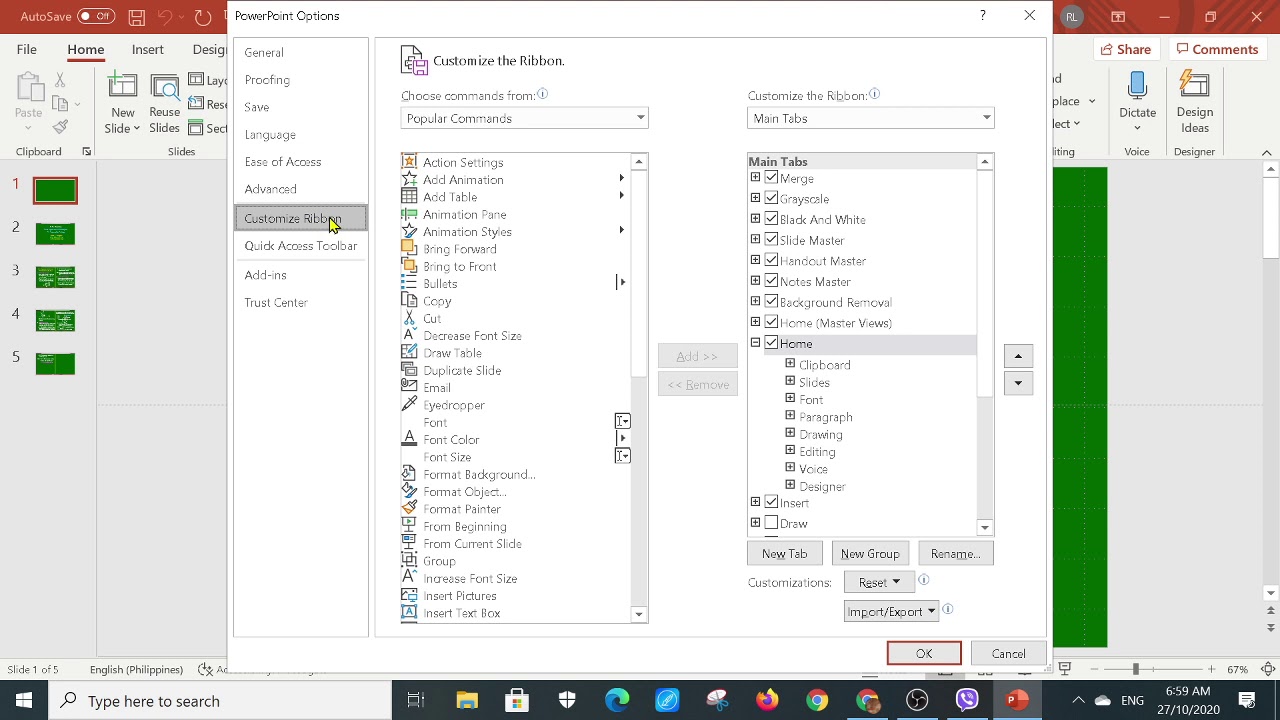The width and height of the screenshot is (1280, 720).
Task: Select the Font Color command icon
Action: pos(409,439)
